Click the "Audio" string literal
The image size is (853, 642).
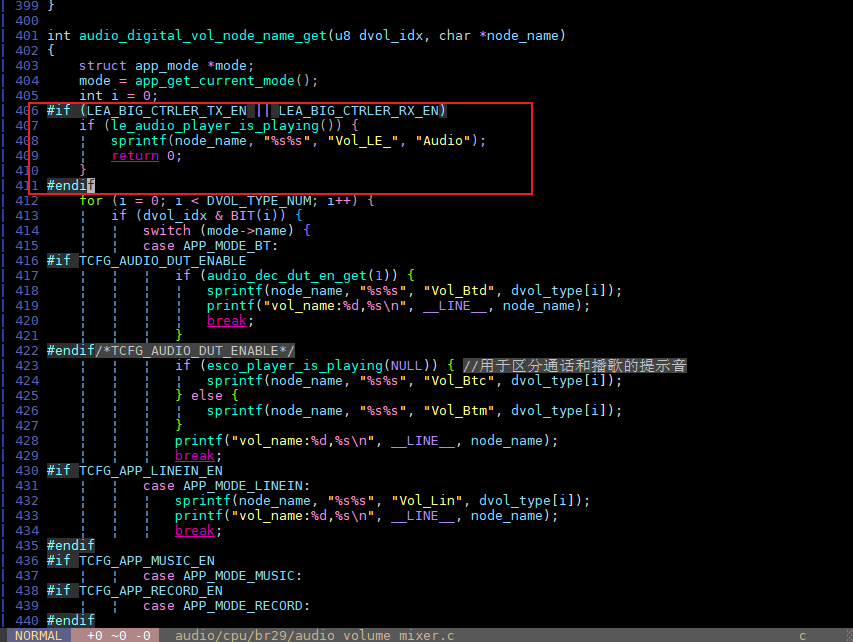coord(443,141)
